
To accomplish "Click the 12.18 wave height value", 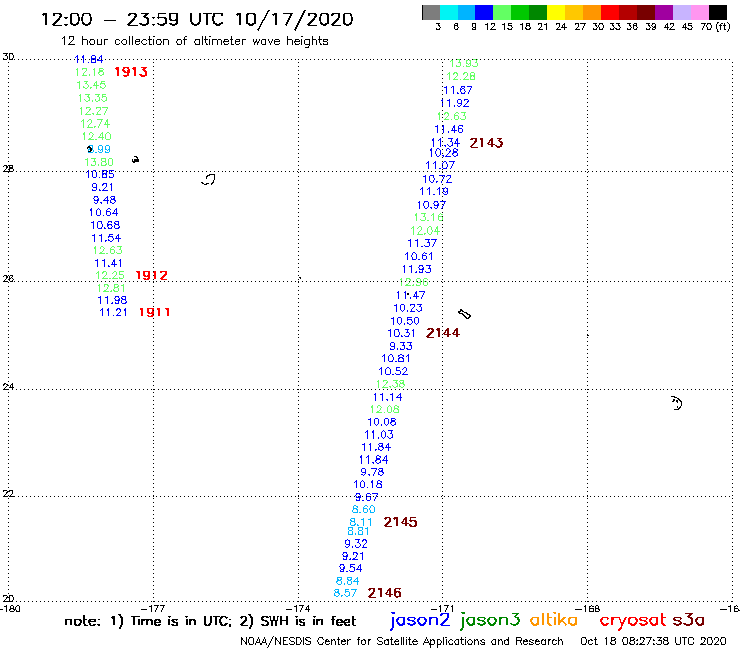I will [x=89, y=72].
